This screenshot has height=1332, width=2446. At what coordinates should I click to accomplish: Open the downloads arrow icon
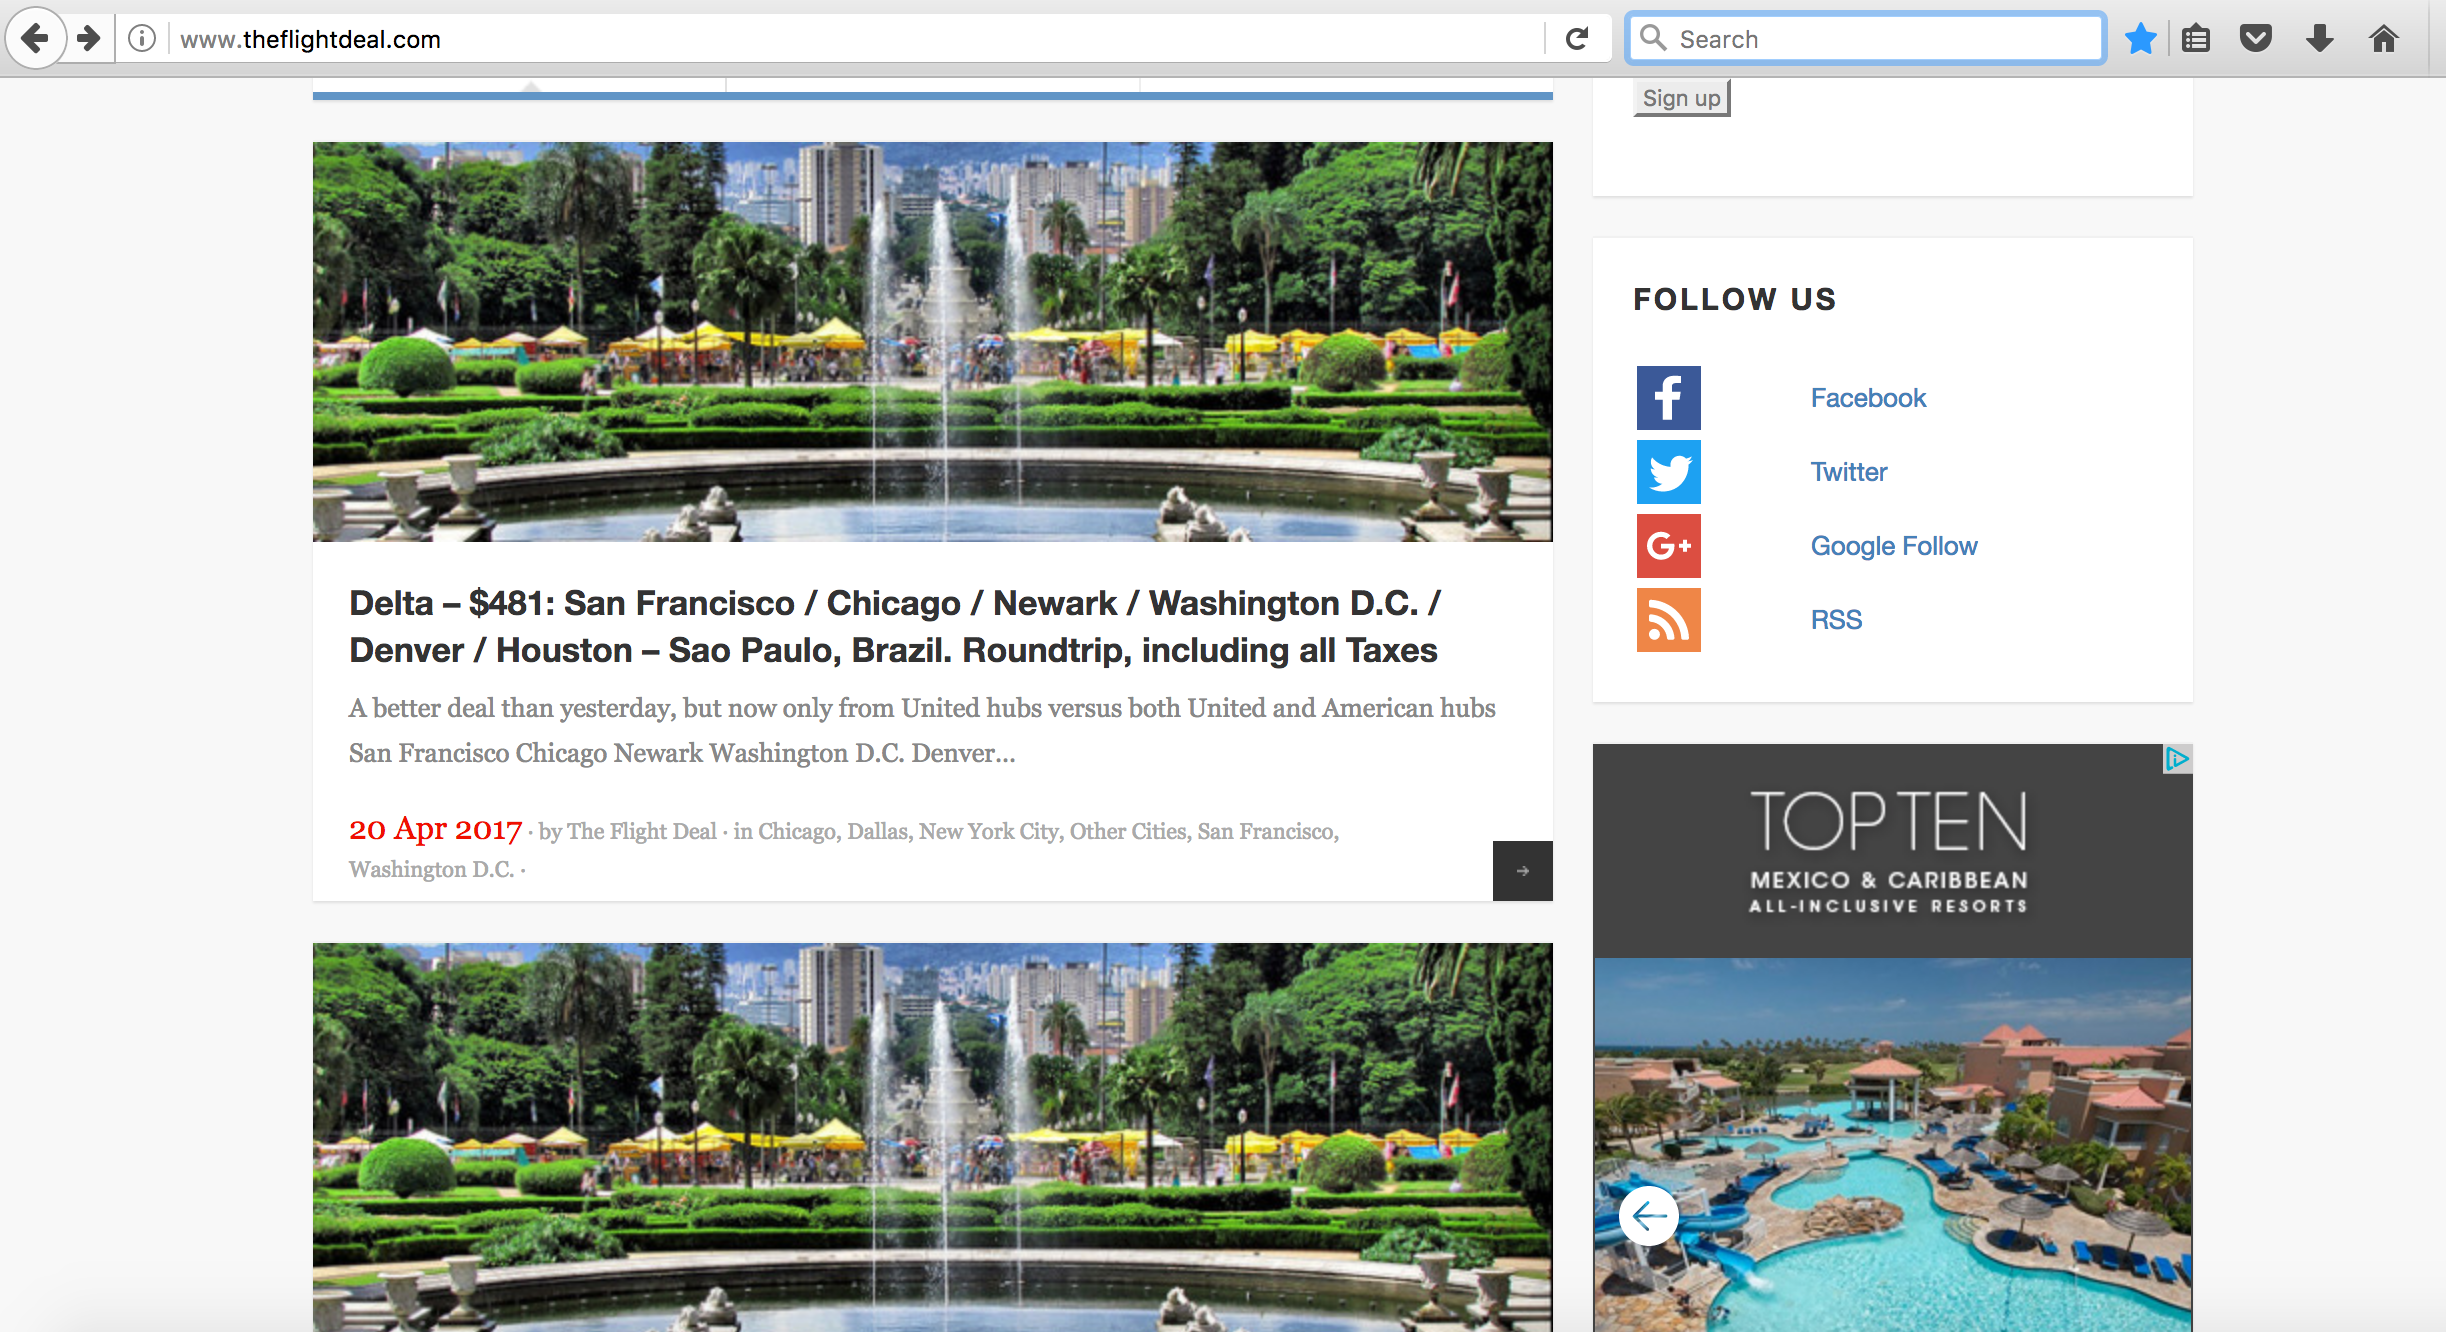click(2320, 39)
